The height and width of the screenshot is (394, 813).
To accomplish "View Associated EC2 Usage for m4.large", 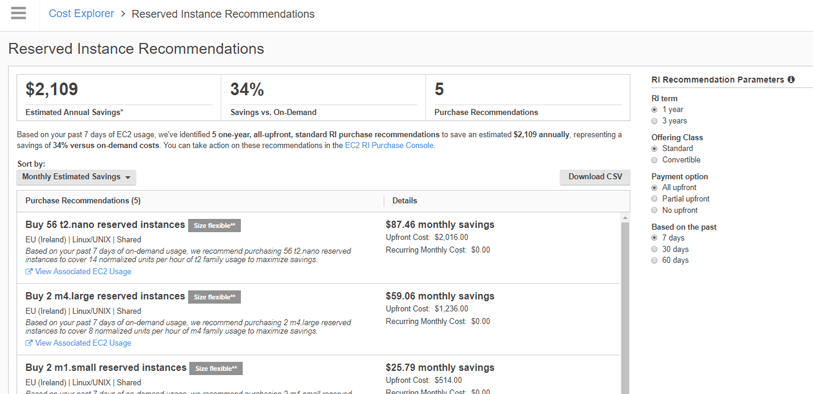I will 83,343.
